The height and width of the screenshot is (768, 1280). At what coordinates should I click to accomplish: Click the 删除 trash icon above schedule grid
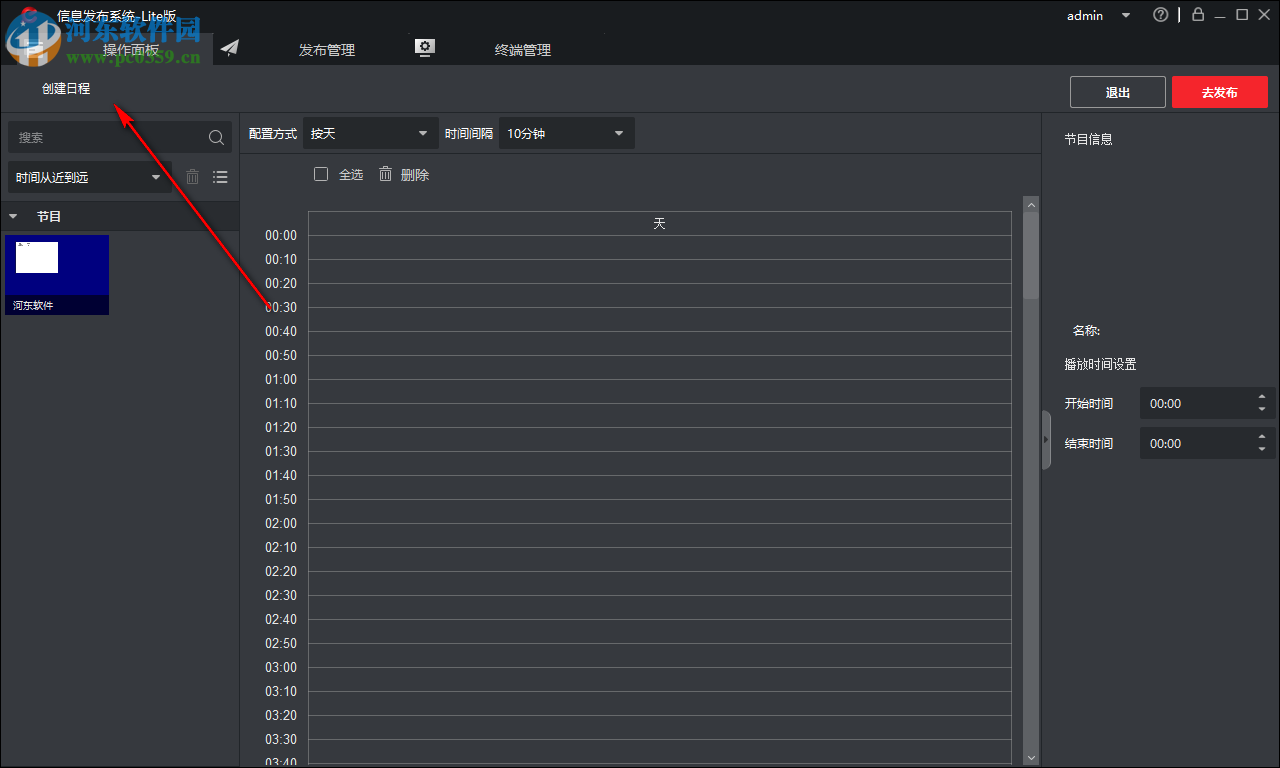(385, 173)
